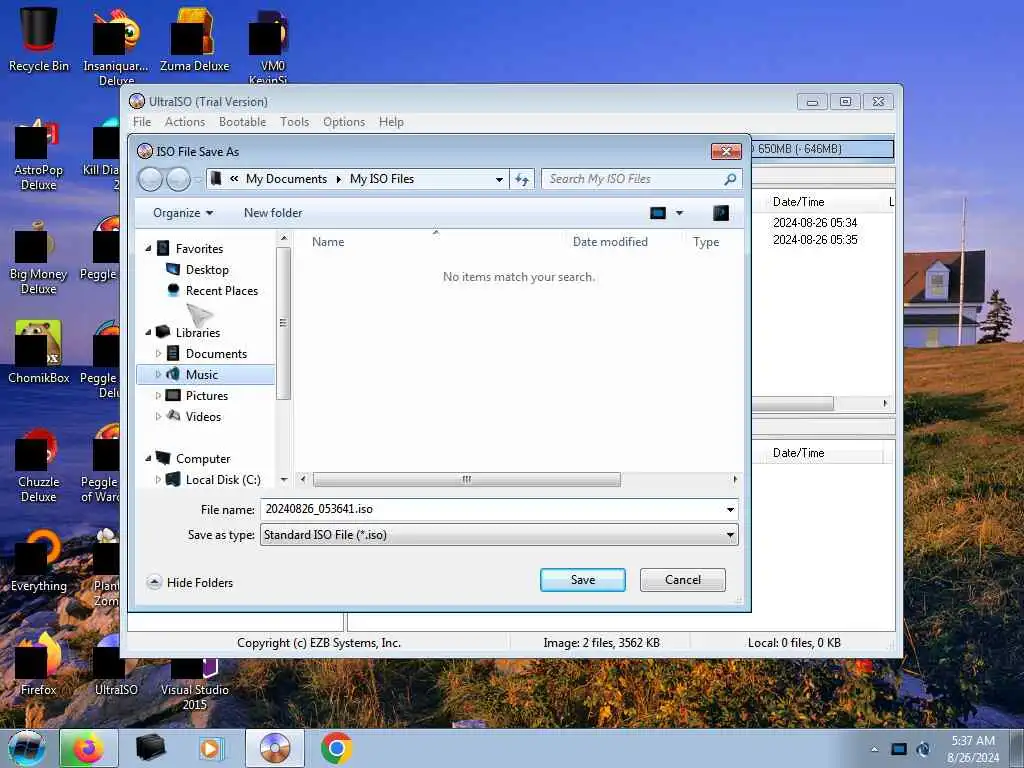Click the forward navigation arrow in Save dialog
This screenshot has width=1024, height=768.
[x=178, y=179]
